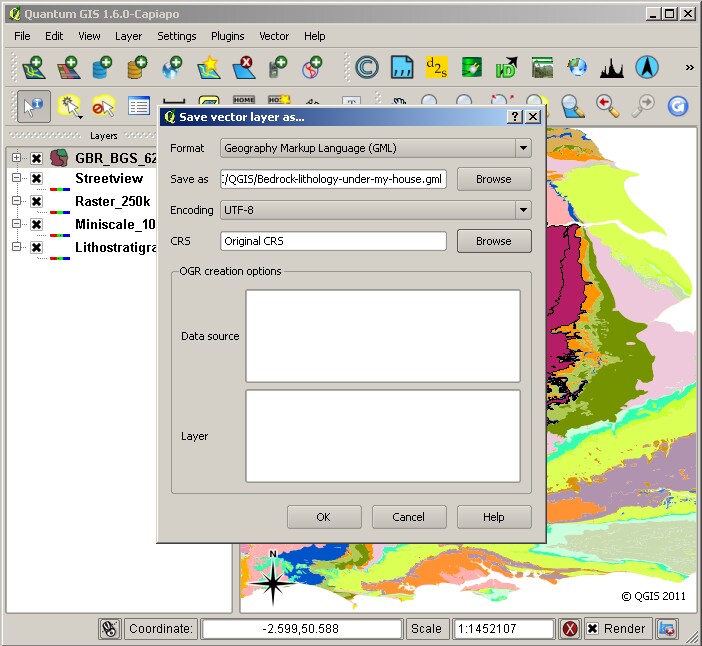Click the Layer options text area
The height and width of the screenshot is (646, 702).
383,436
